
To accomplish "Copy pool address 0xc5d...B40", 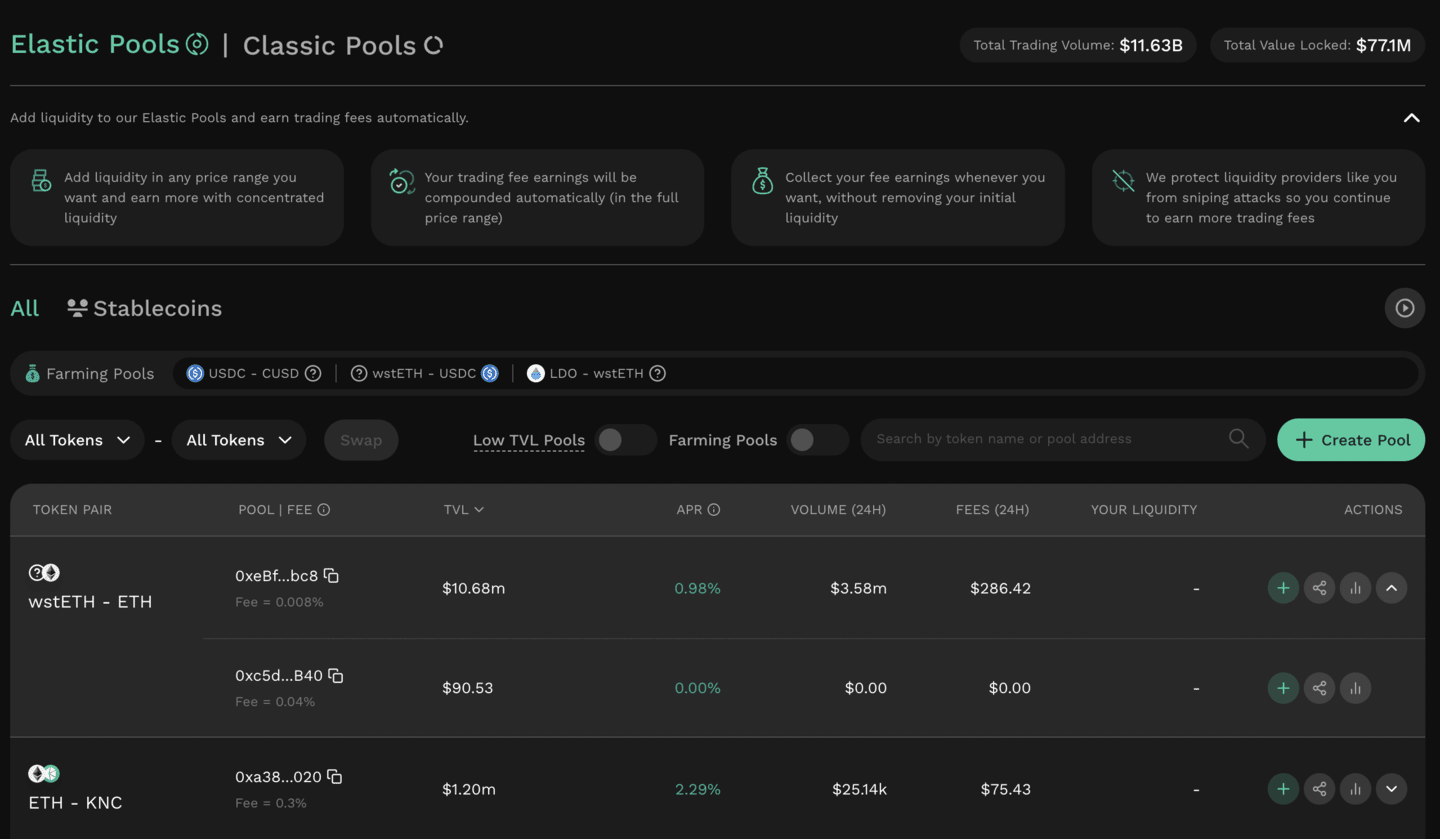I will pos(336,676).
